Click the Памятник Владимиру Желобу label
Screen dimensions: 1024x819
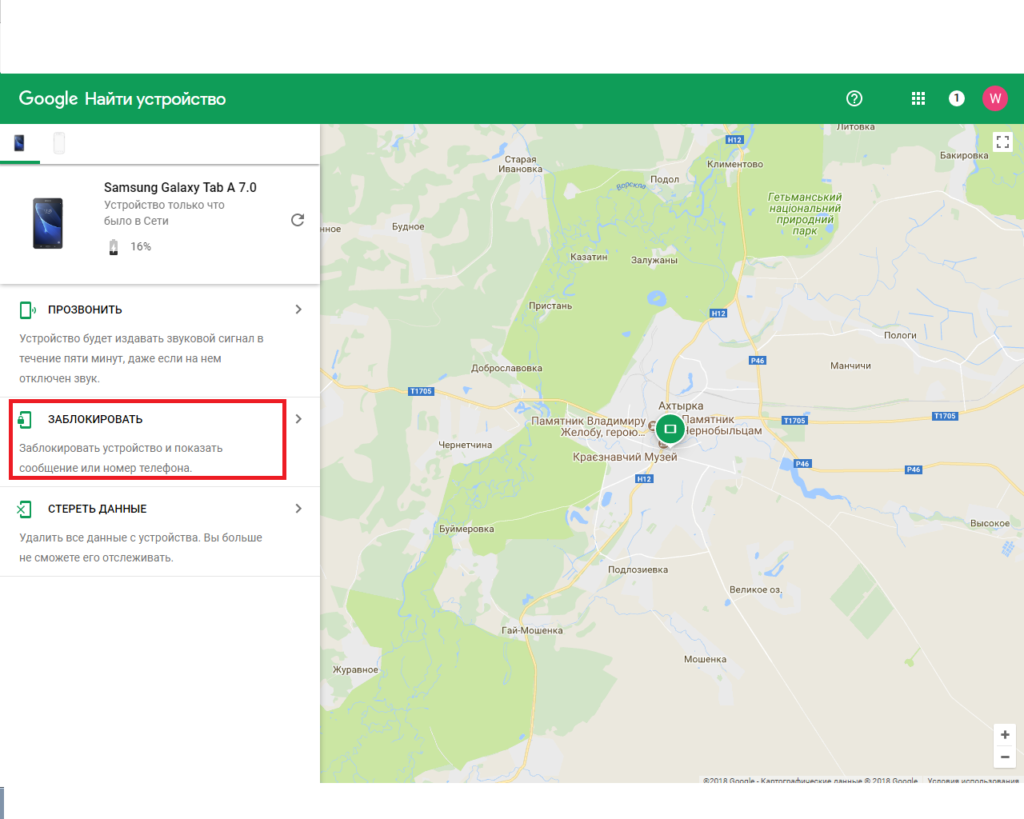pyautogui.click(x=588, y=426)
